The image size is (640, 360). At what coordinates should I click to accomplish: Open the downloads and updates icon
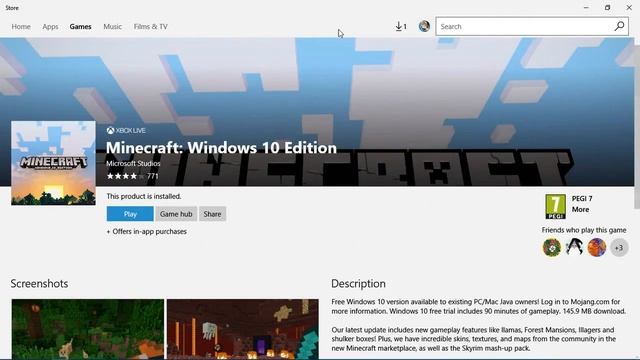(401, 27)
